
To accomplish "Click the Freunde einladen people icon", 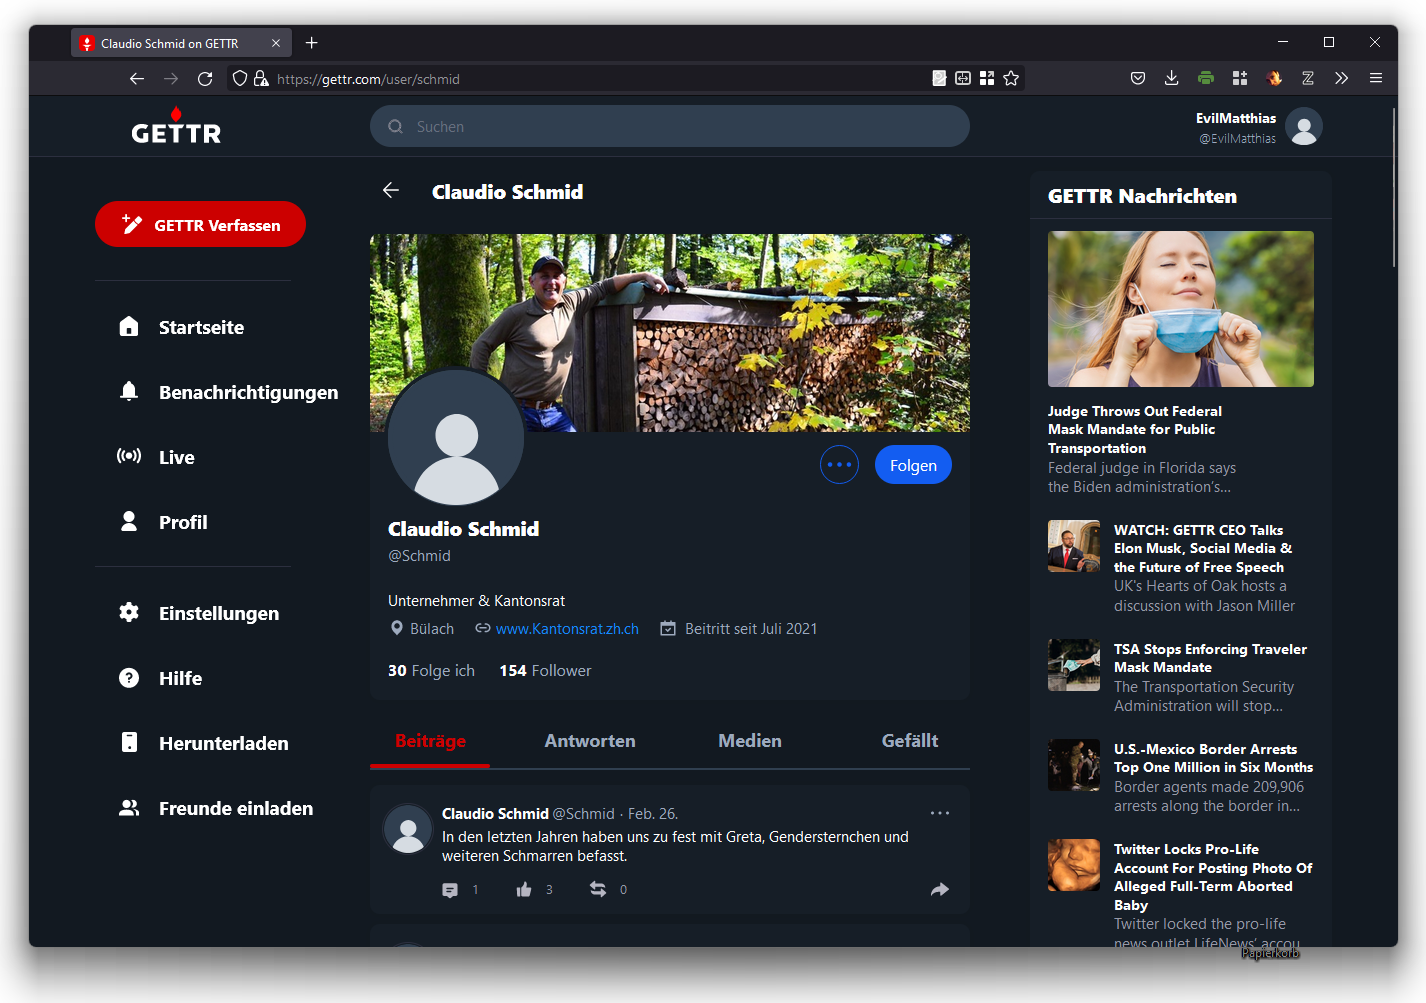I will 129,808.
